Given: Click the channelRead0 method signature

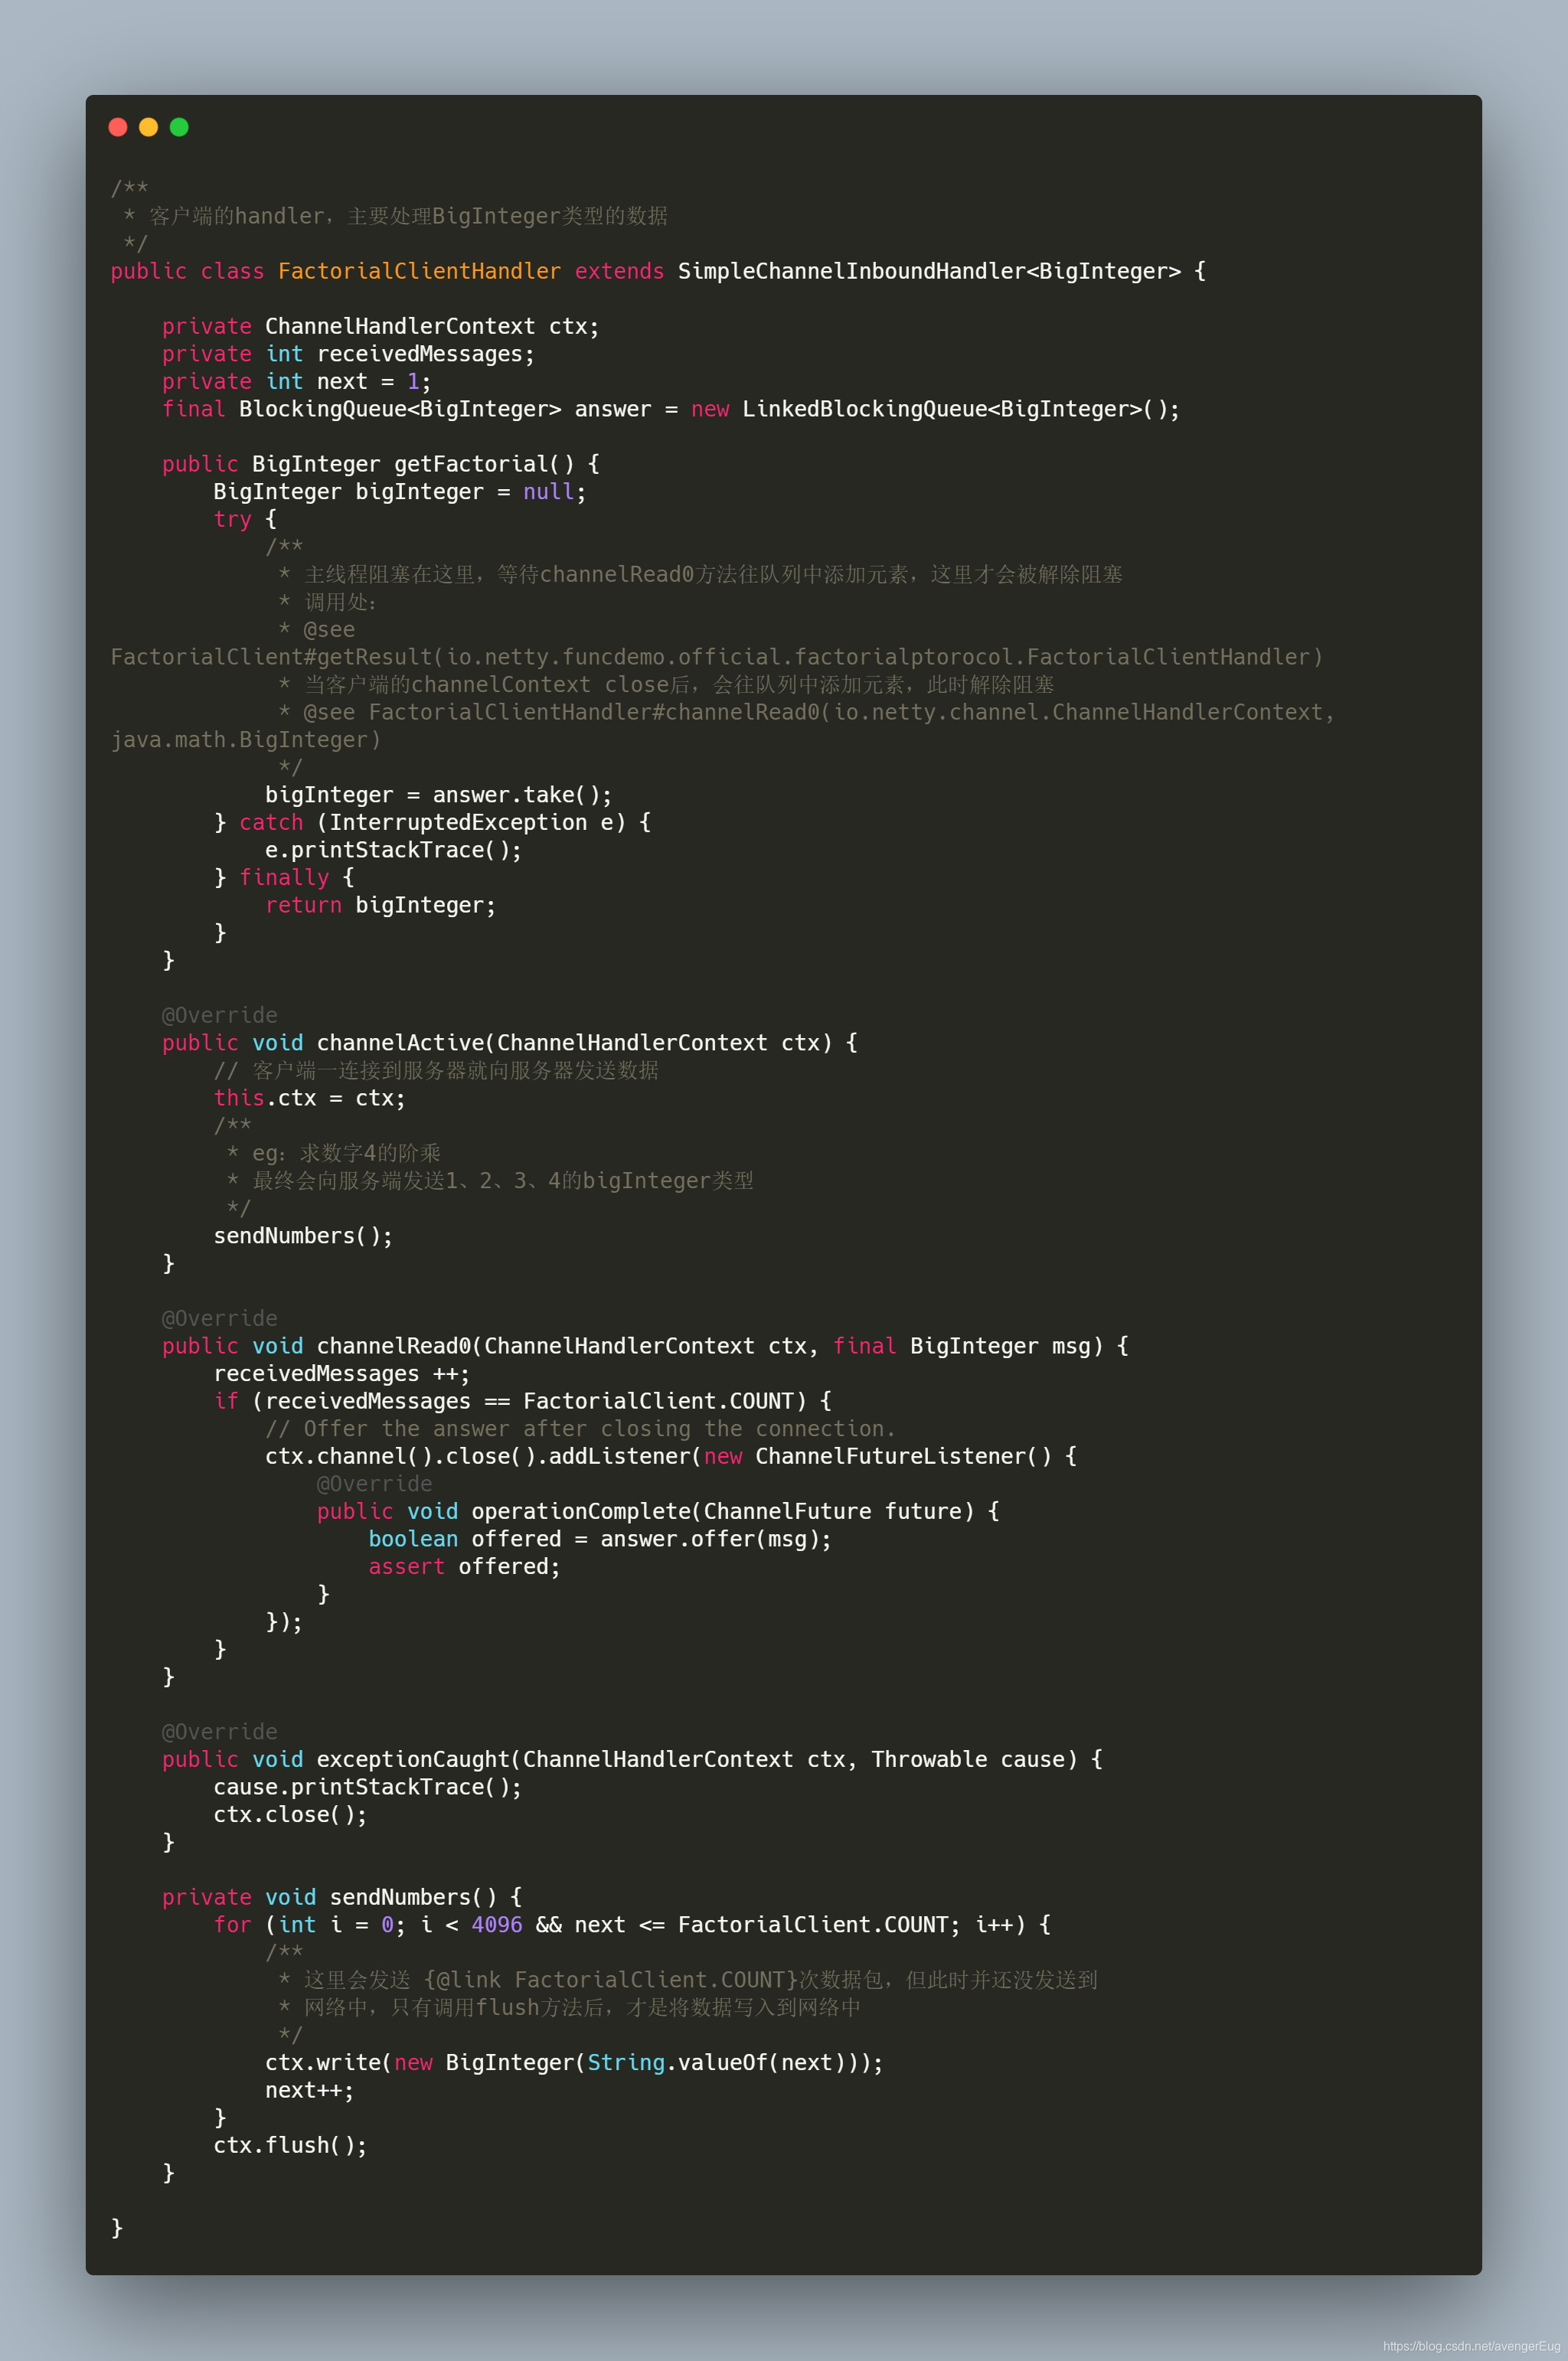Looking at the screenshot, I should pyautogui.click(x=645, y=1346).
